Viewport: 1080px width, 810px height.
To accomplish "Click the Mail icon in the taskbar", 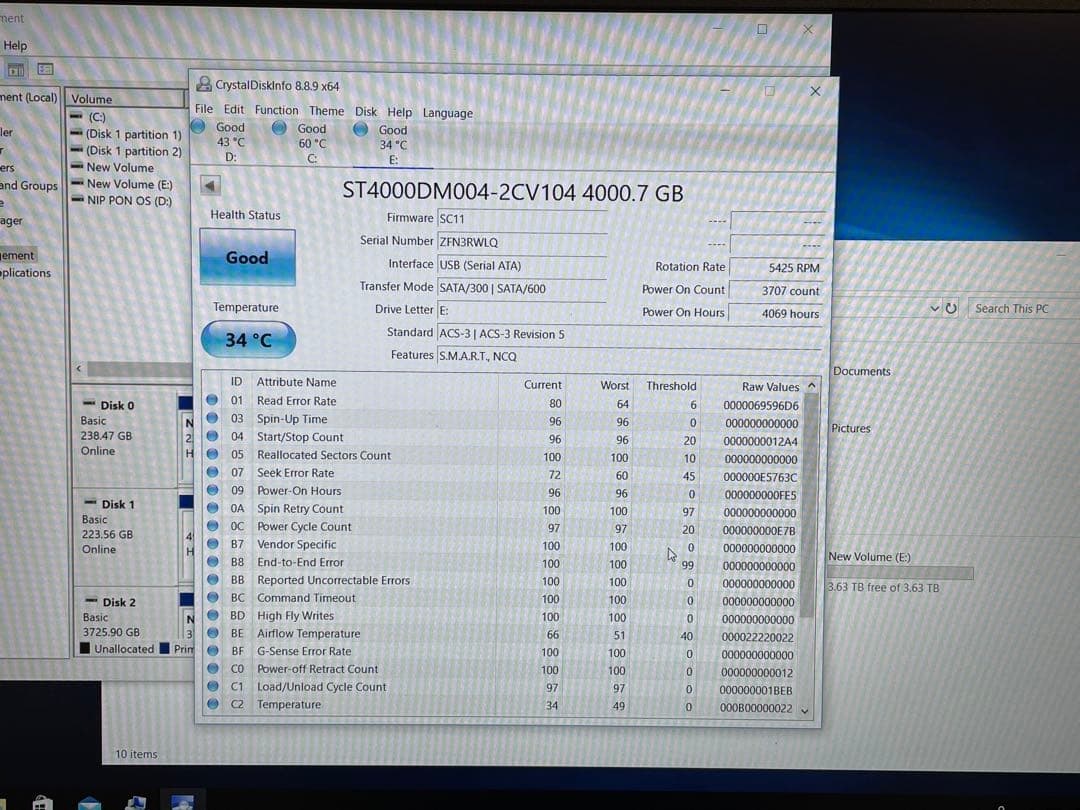I will 90,802.
